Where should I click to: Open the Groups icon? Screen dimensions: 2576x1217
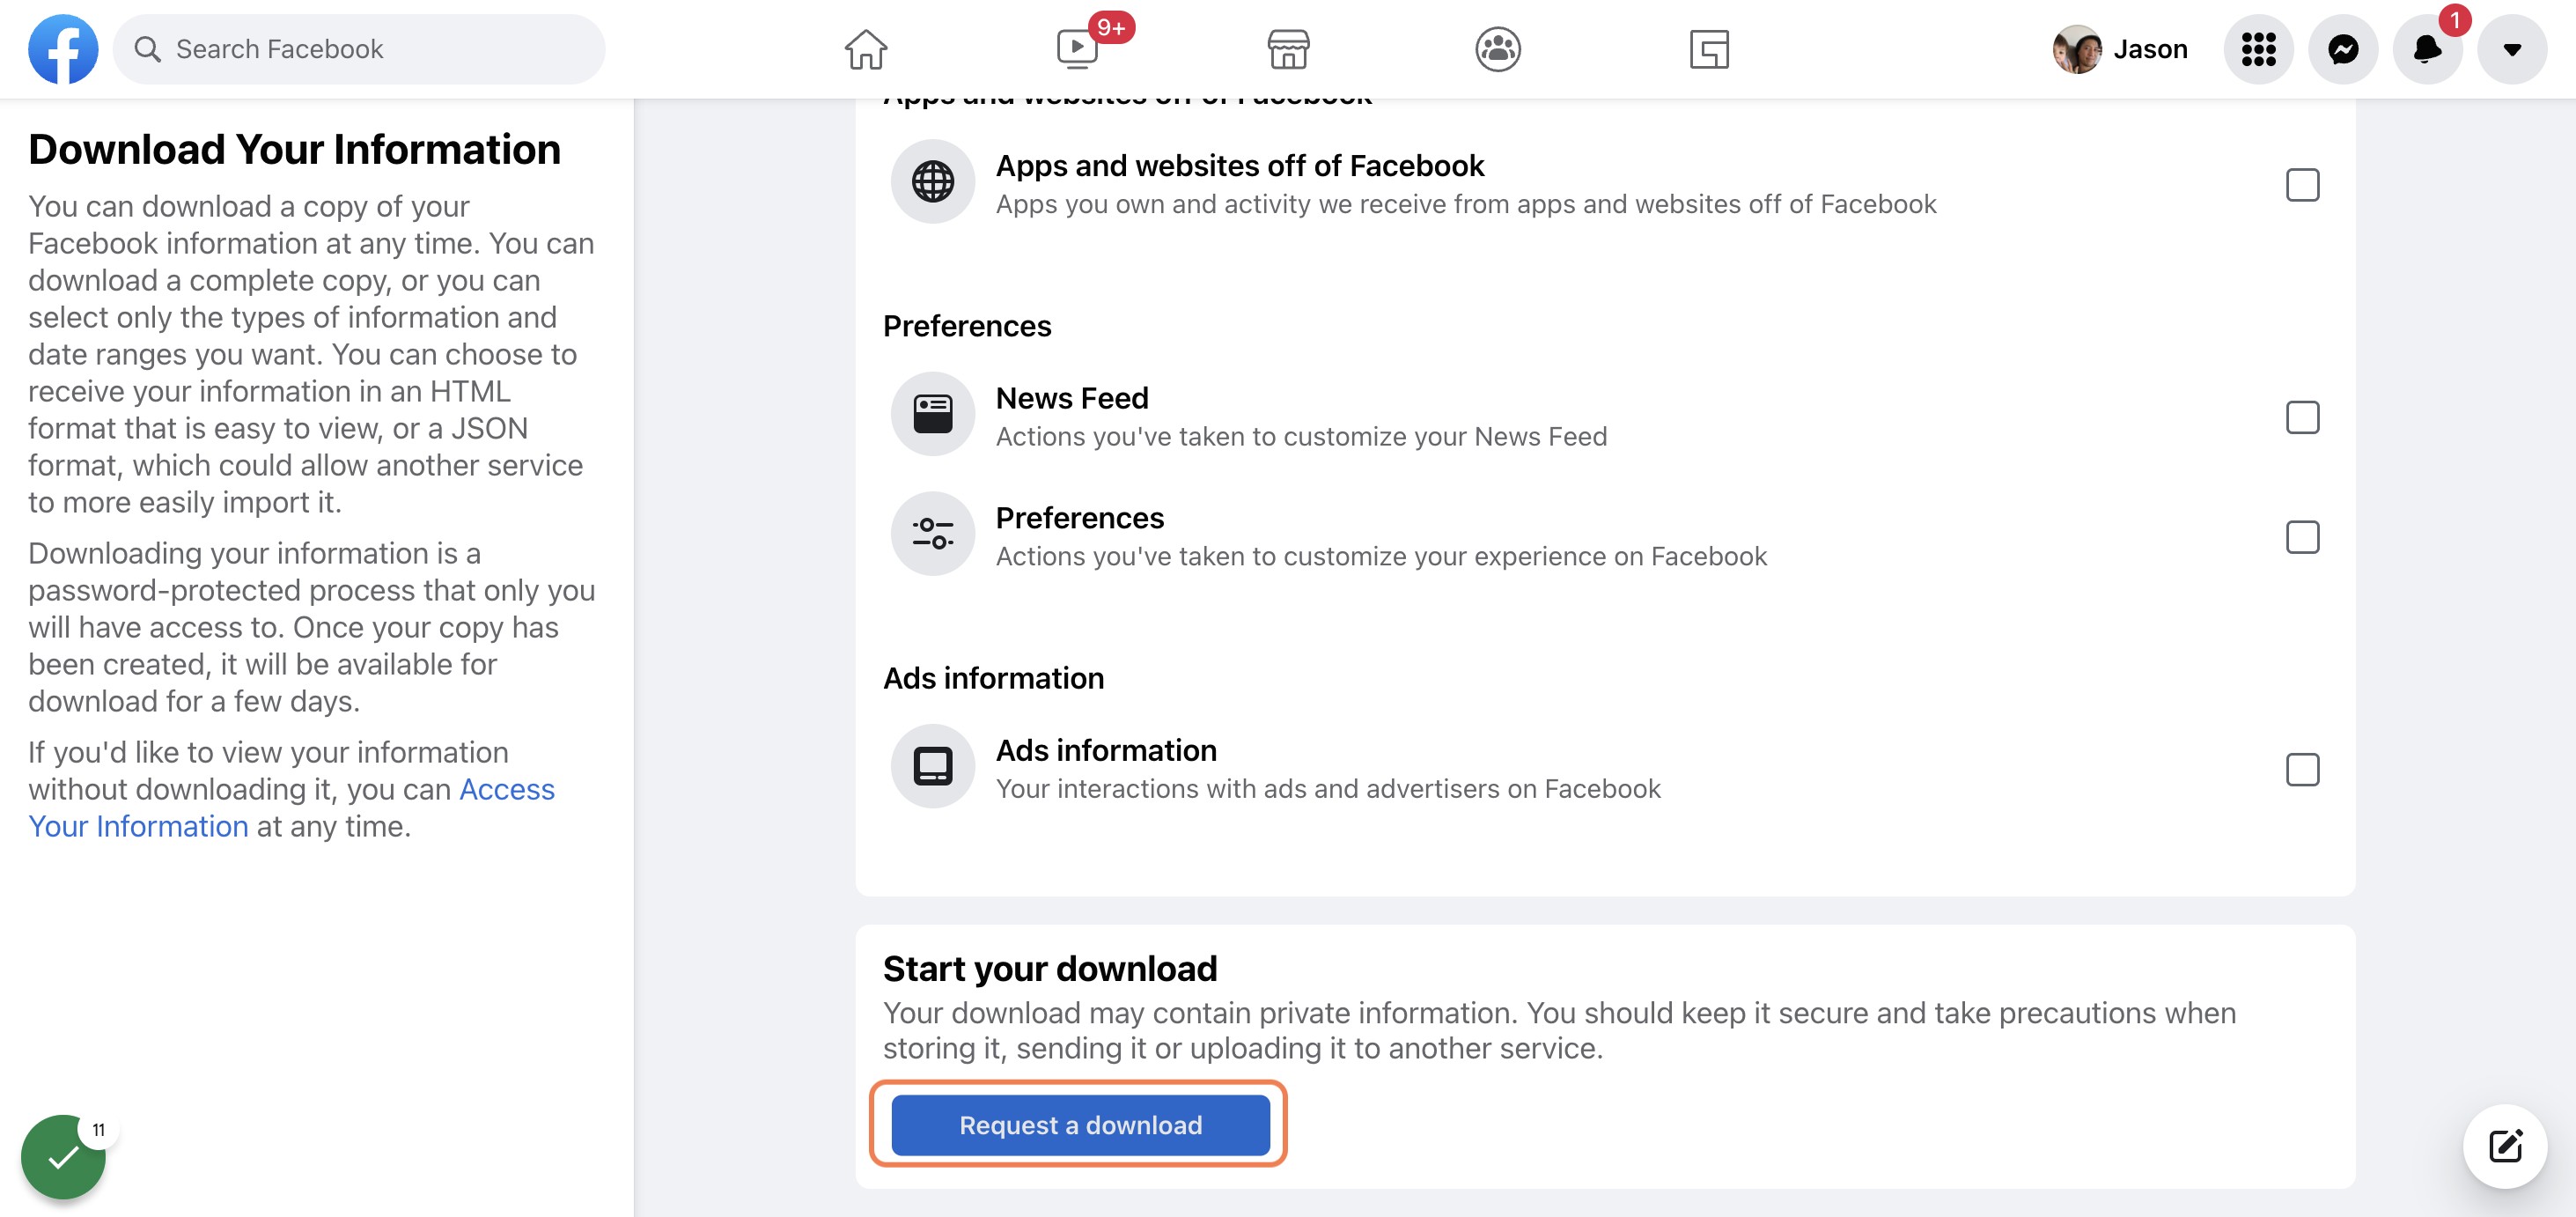point(1498,49)
